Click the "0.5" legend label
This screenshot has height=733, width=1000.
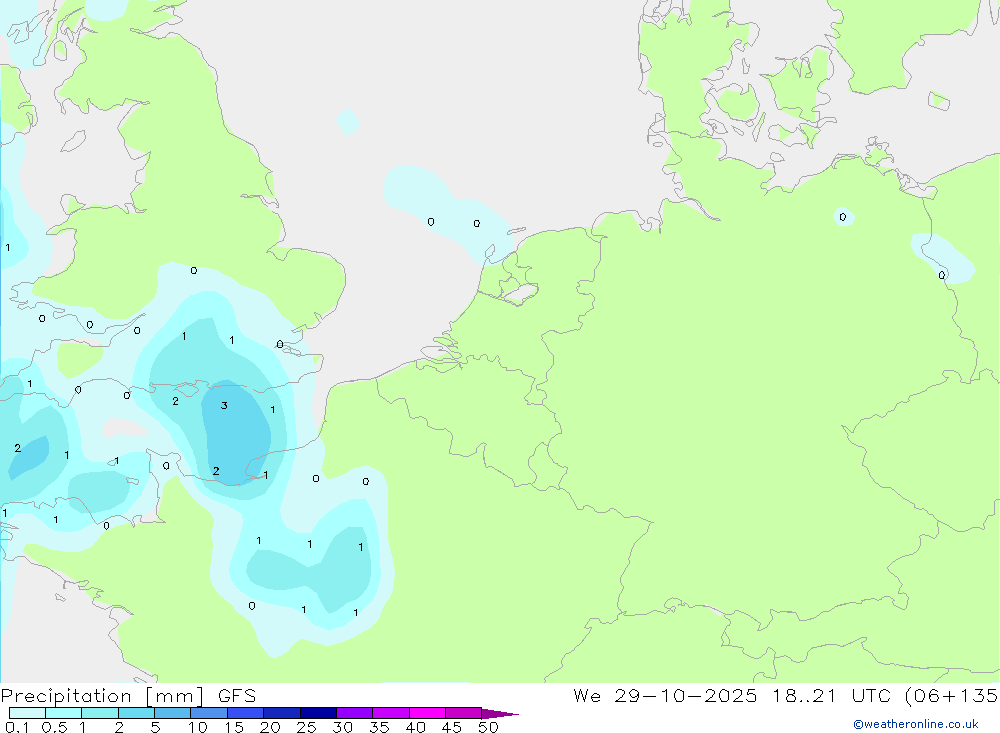point(54,727)
